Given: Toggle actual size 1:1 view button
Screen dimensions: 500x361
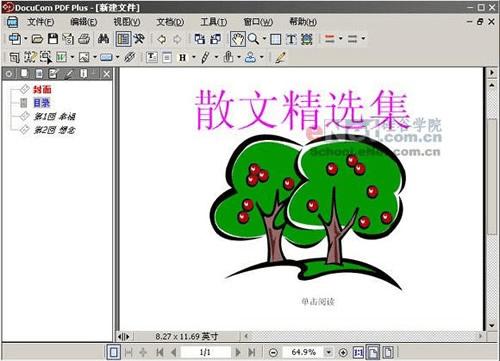Looking at the screenshot, I should [x=358, y=352].
